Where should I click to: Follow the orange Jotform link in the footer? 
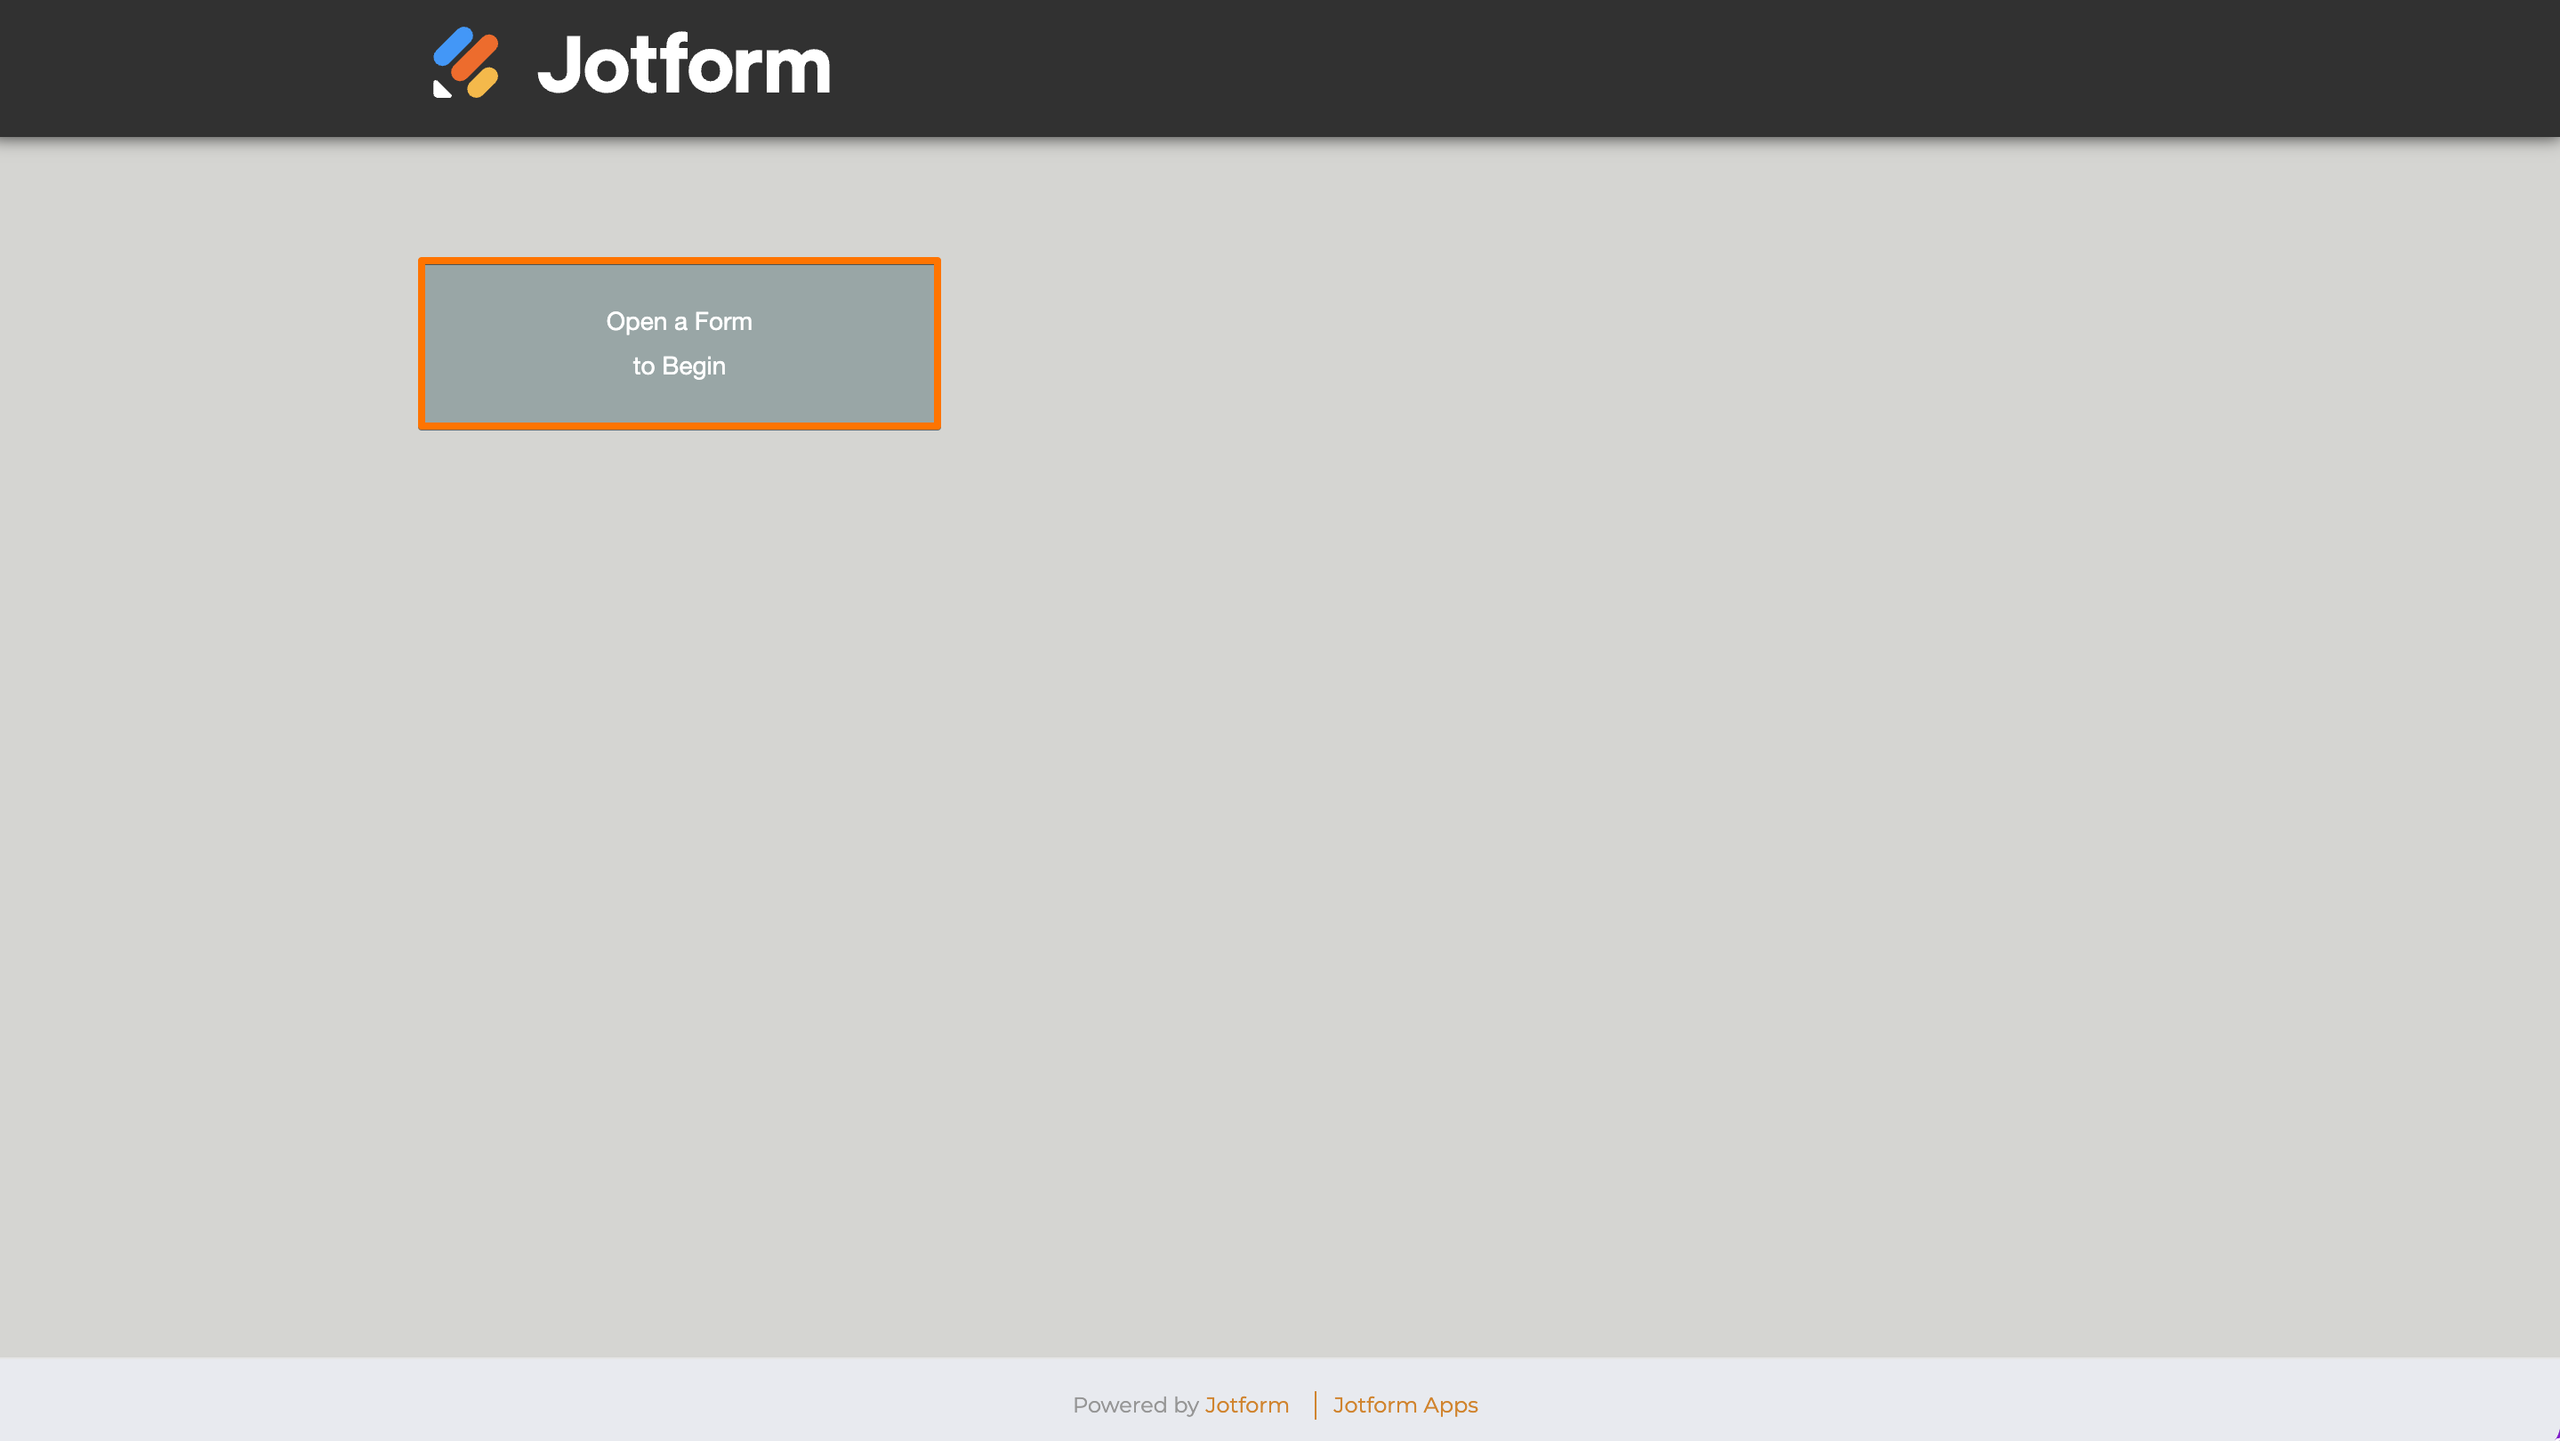pos(1246,1405)
